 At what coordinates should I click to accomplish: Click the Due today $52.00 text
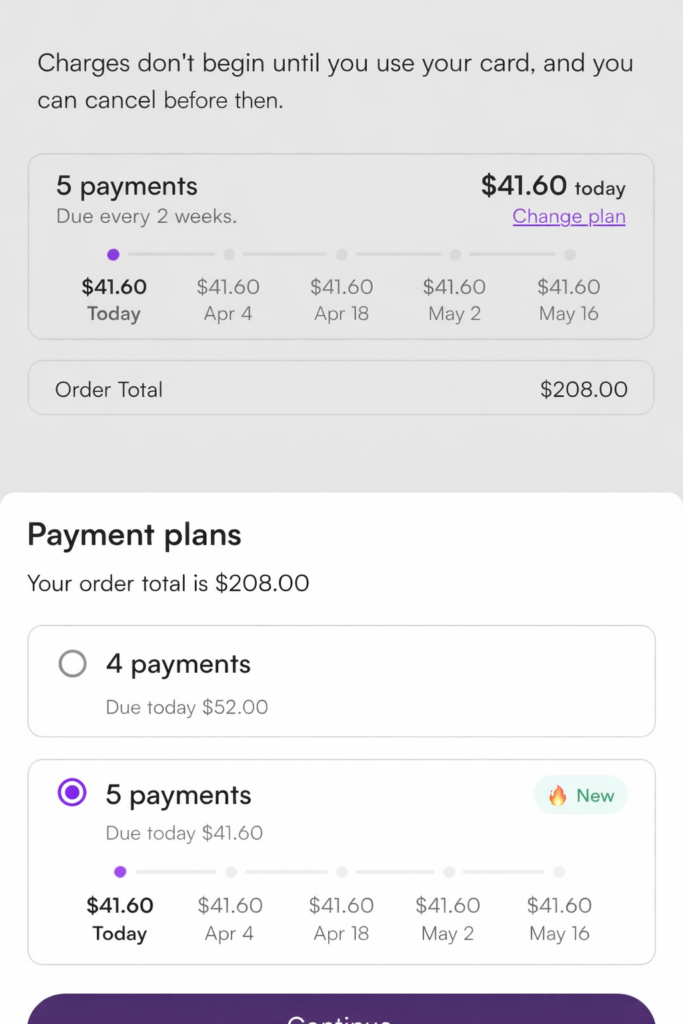click(187, 707)
